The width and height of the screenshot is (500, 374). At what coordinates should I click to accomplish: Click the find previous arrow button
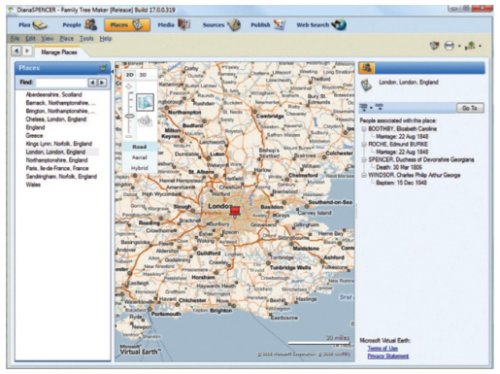(92, 82)
